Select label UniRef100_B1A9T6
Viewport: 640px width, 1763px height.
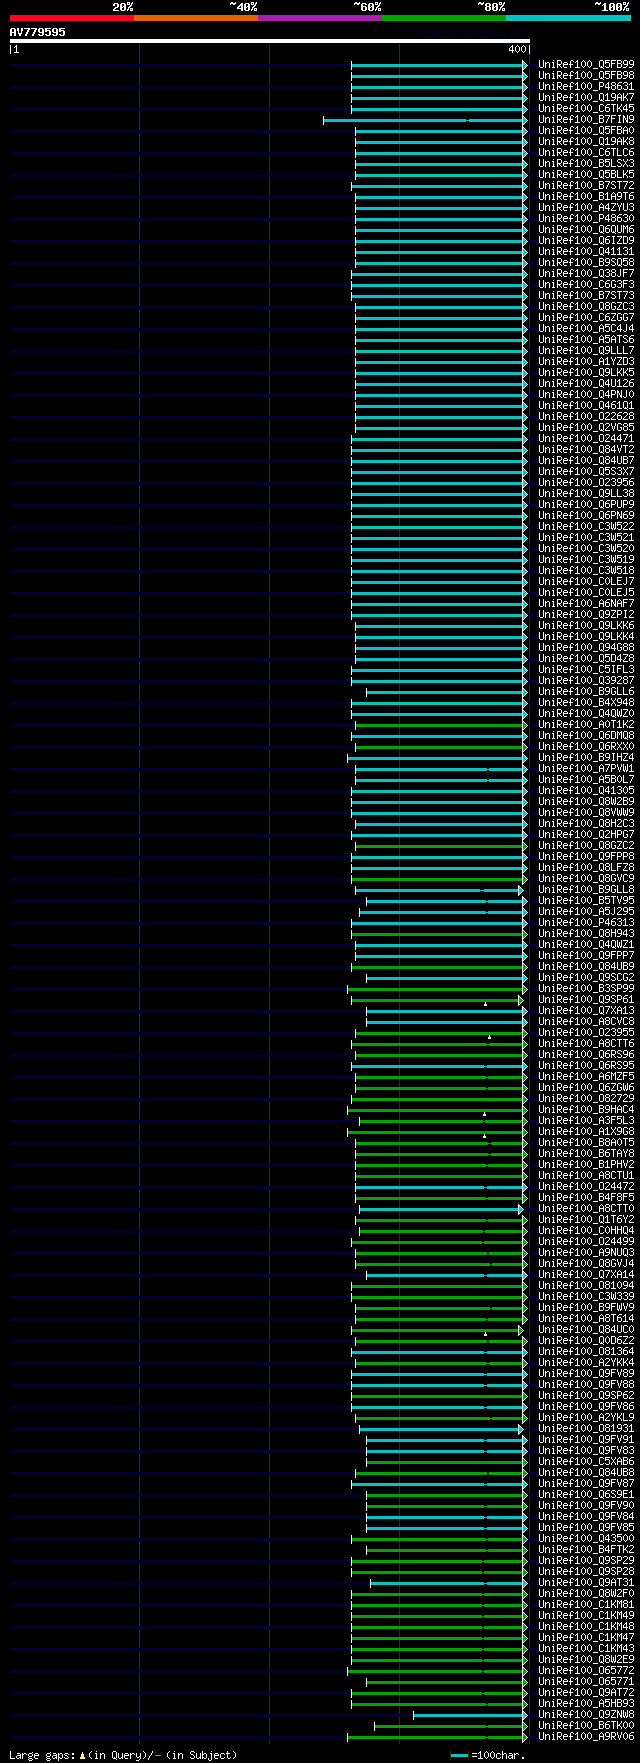tap(586, 196)
